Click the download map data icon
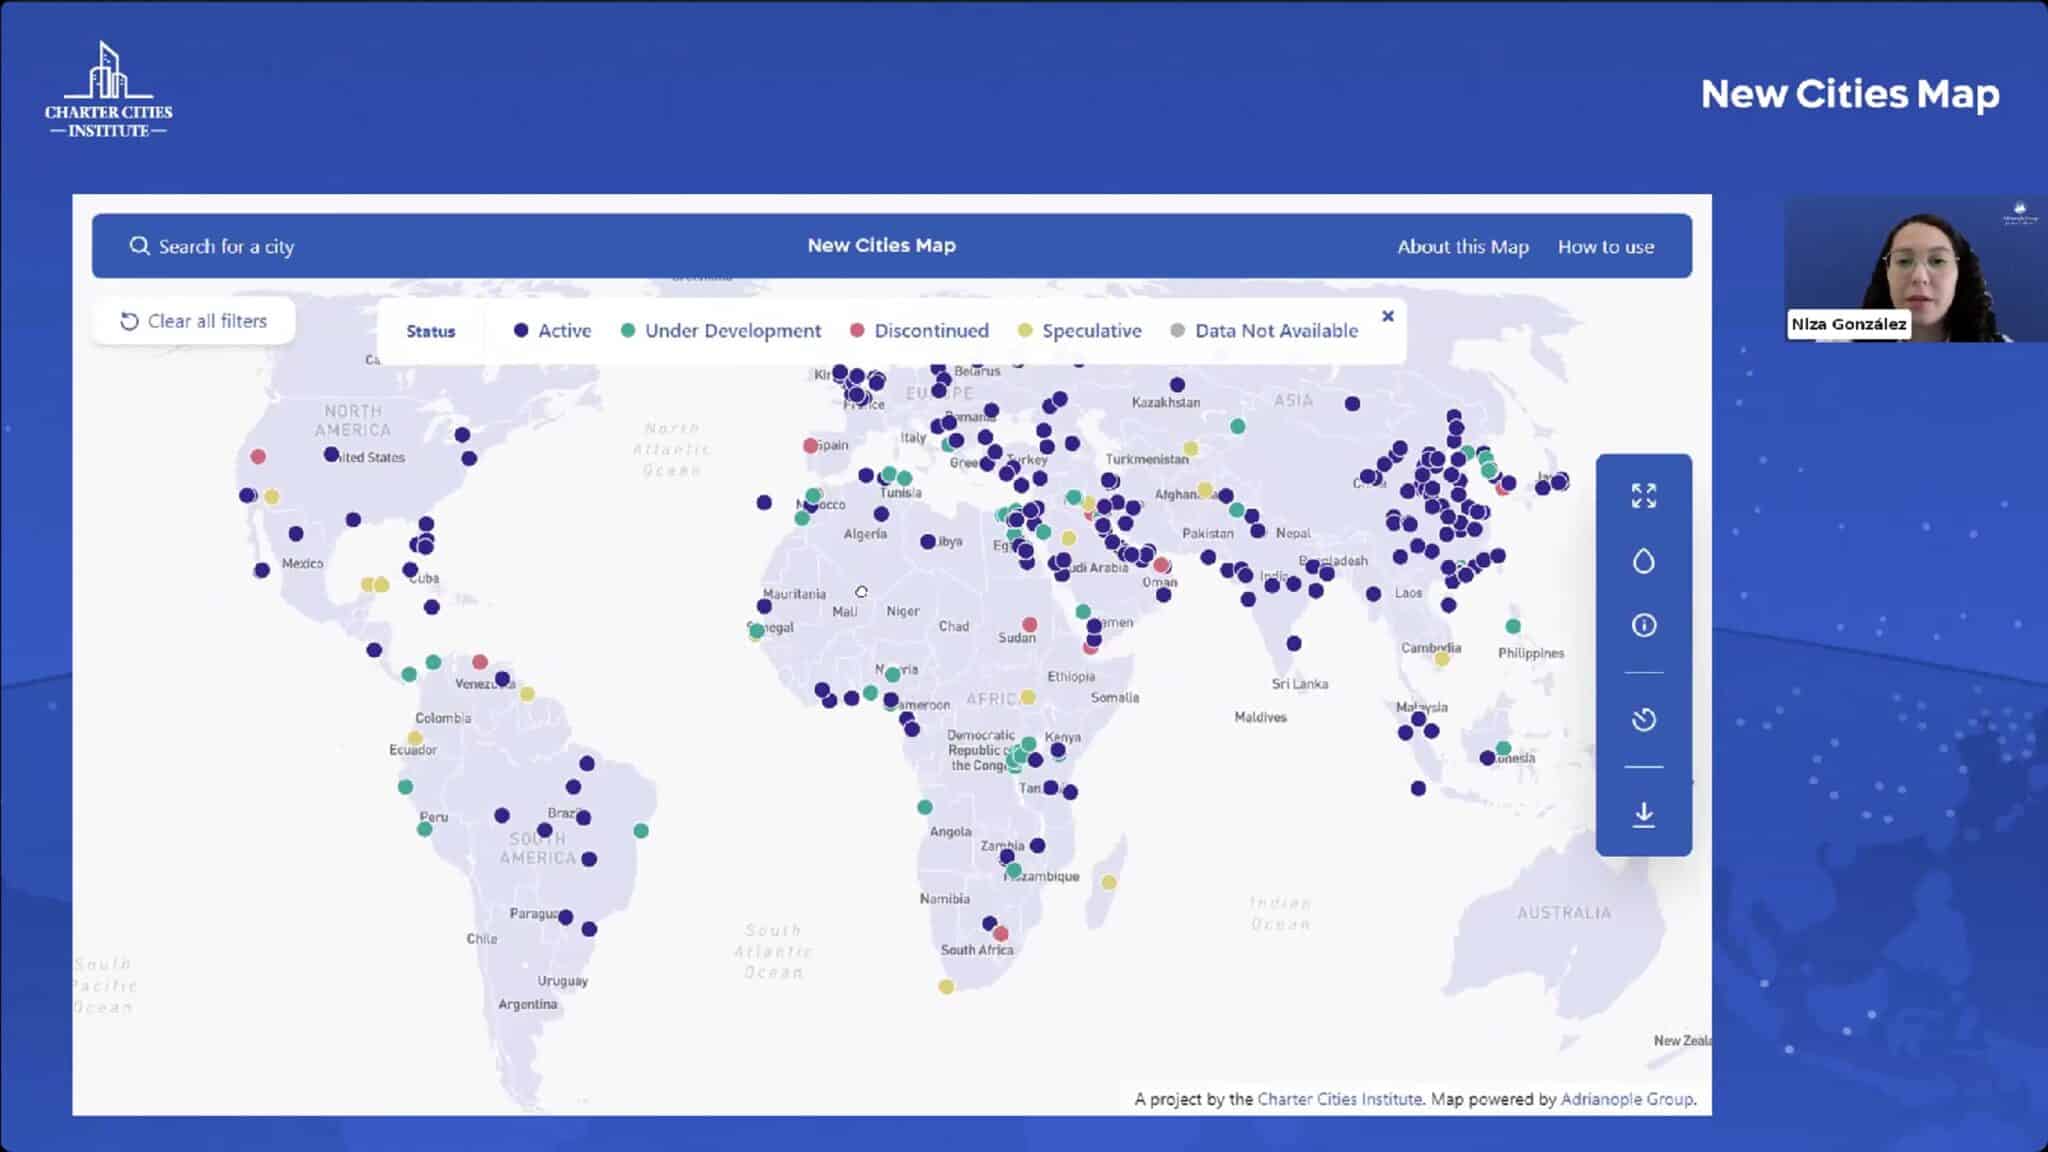 [x=1643, y=814]
